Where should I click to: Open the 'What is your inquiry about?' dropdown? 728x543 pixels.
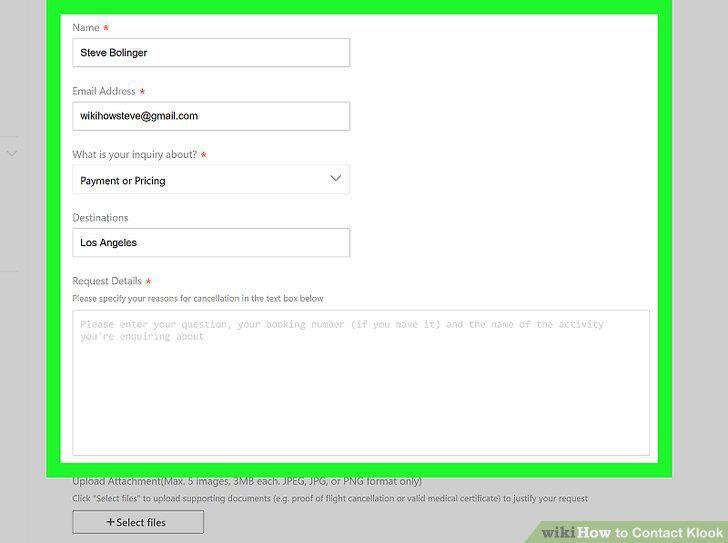[x=211, y=180]
